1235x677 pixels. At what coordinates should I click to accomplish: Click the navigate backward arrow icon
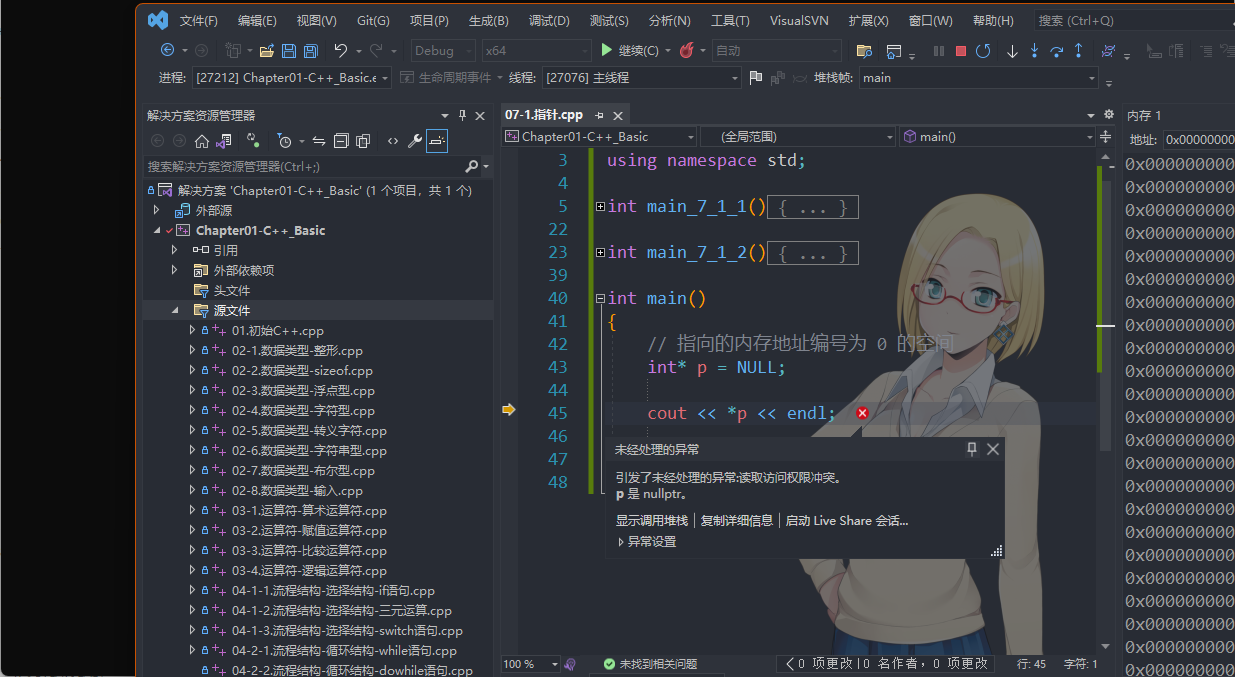click(x=167, y=50)
